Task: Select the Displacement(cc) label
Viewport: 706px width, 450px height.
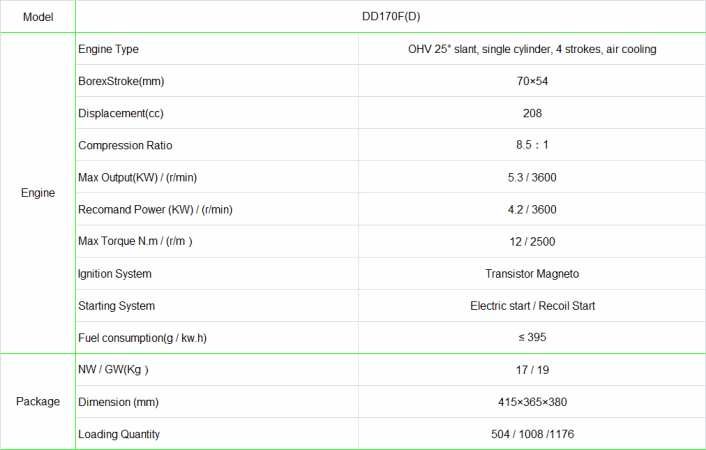Action: pos(122,113)
